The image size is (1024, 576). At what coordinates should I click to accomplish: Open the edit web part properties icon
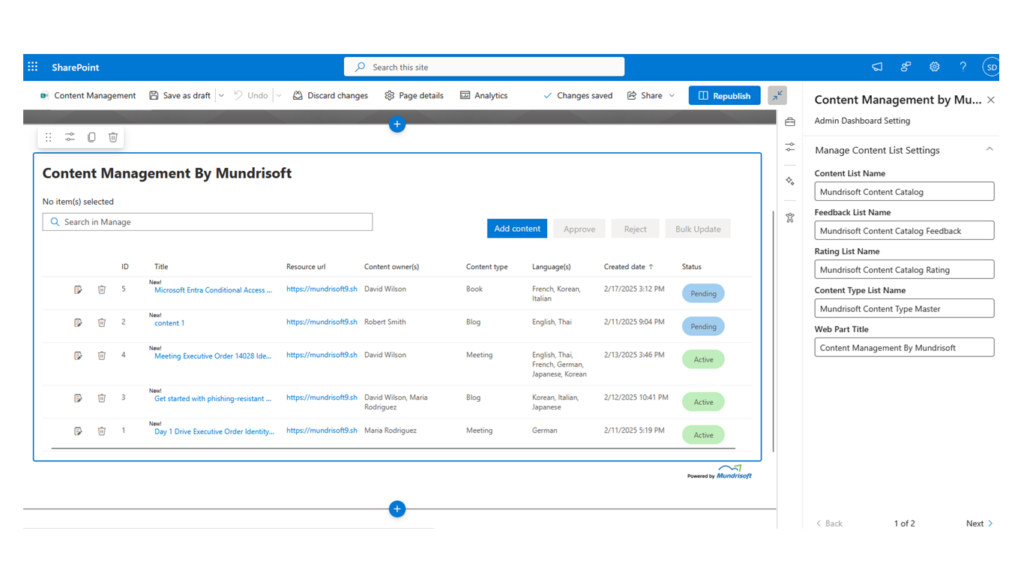point(70,137)
